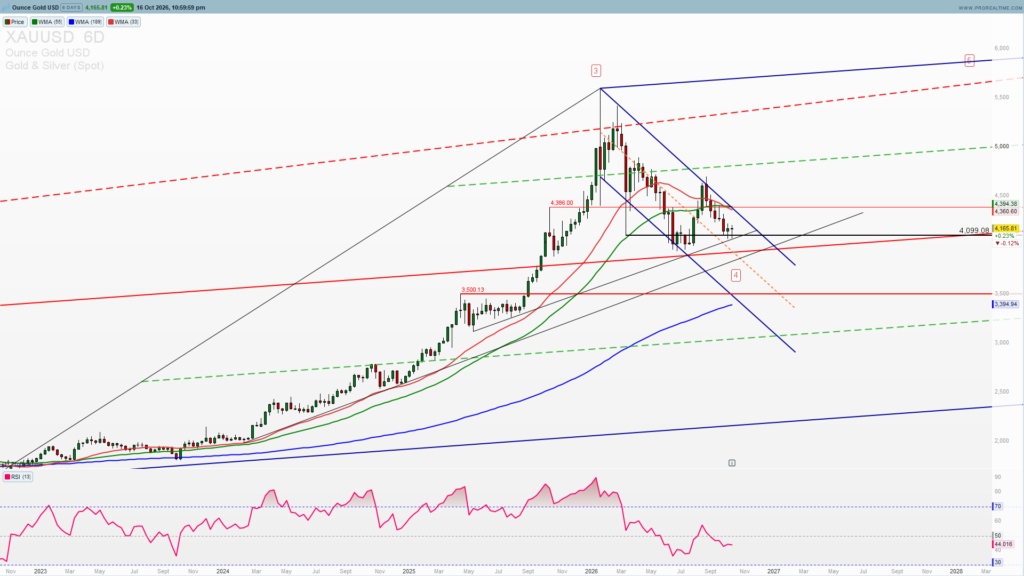1024x576 pixels.
Task: Click the 2028 label on time axis
Action: point(956,571)
